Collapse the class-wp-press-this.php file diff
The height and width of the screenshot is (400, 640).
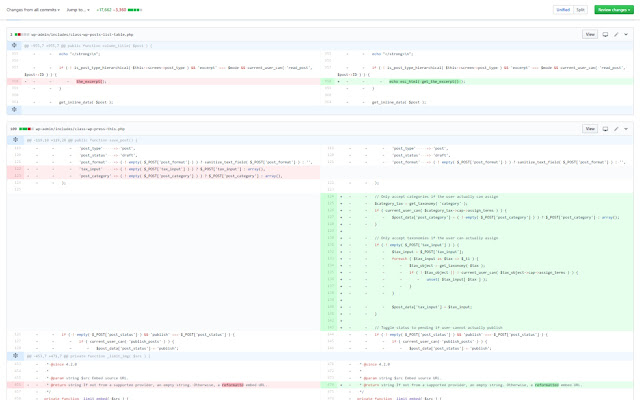click(x=627, y=129)
